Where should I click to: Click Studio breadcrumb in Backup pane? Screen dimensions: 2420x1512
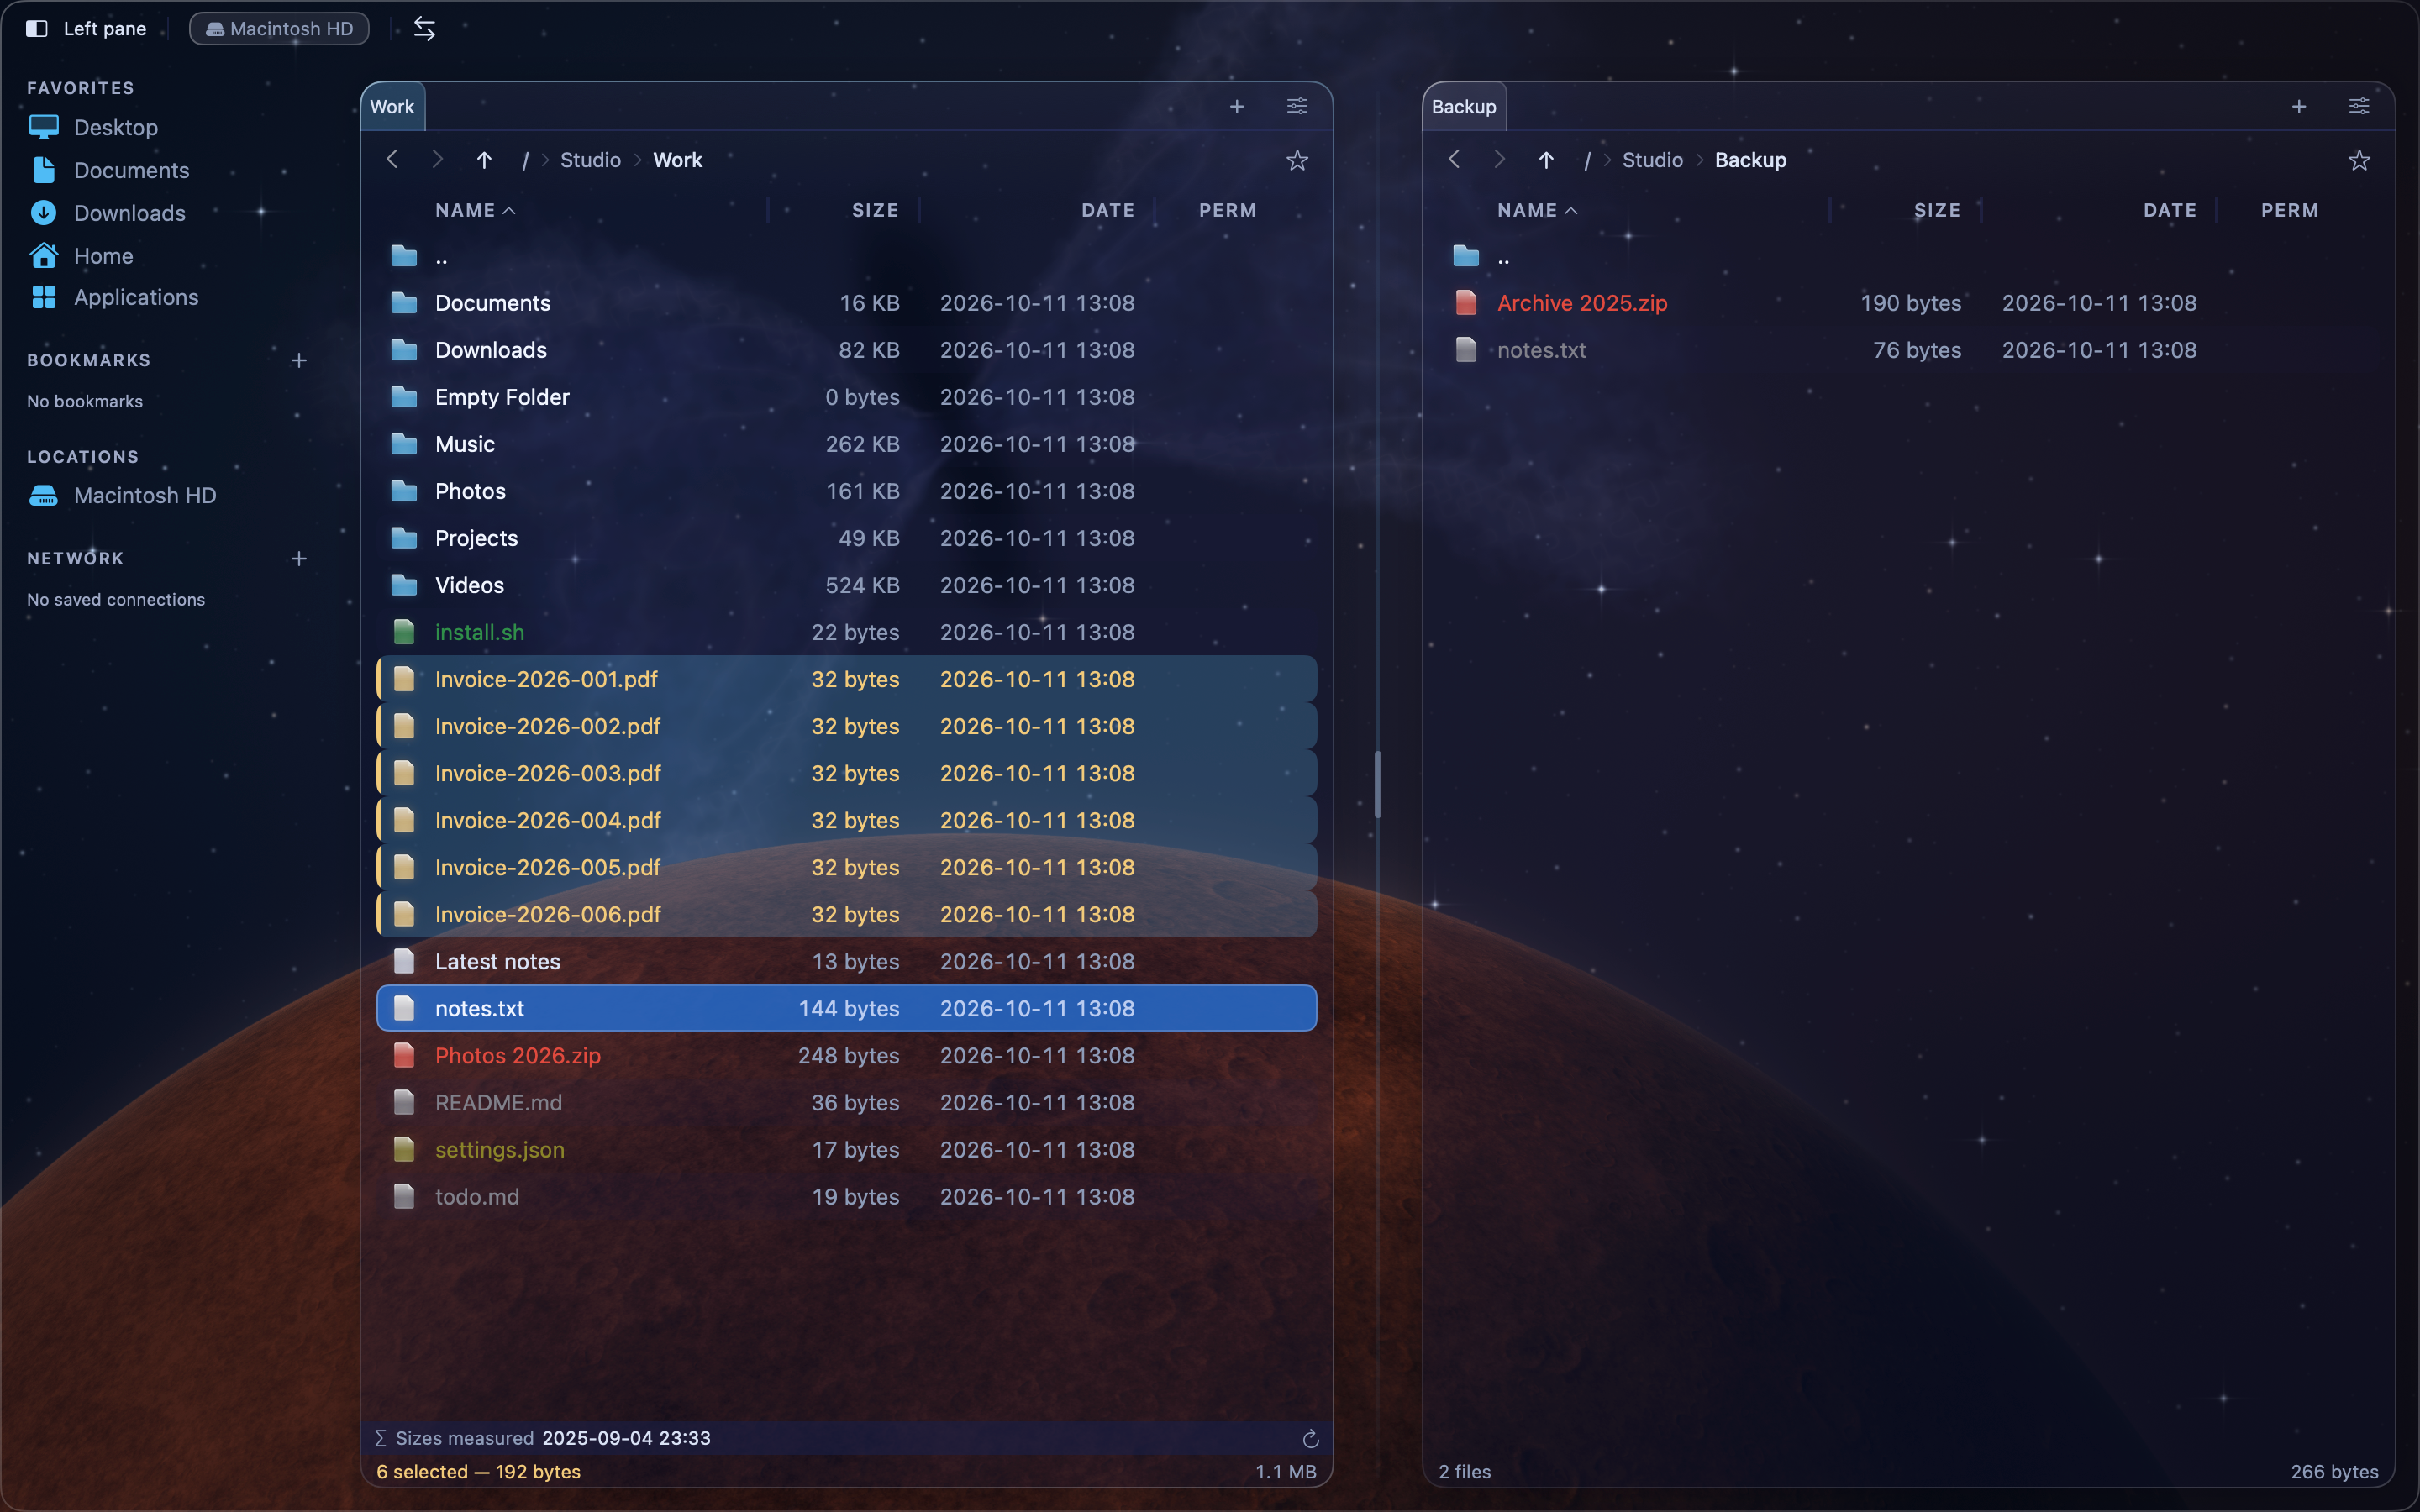tap(1652, 160)
